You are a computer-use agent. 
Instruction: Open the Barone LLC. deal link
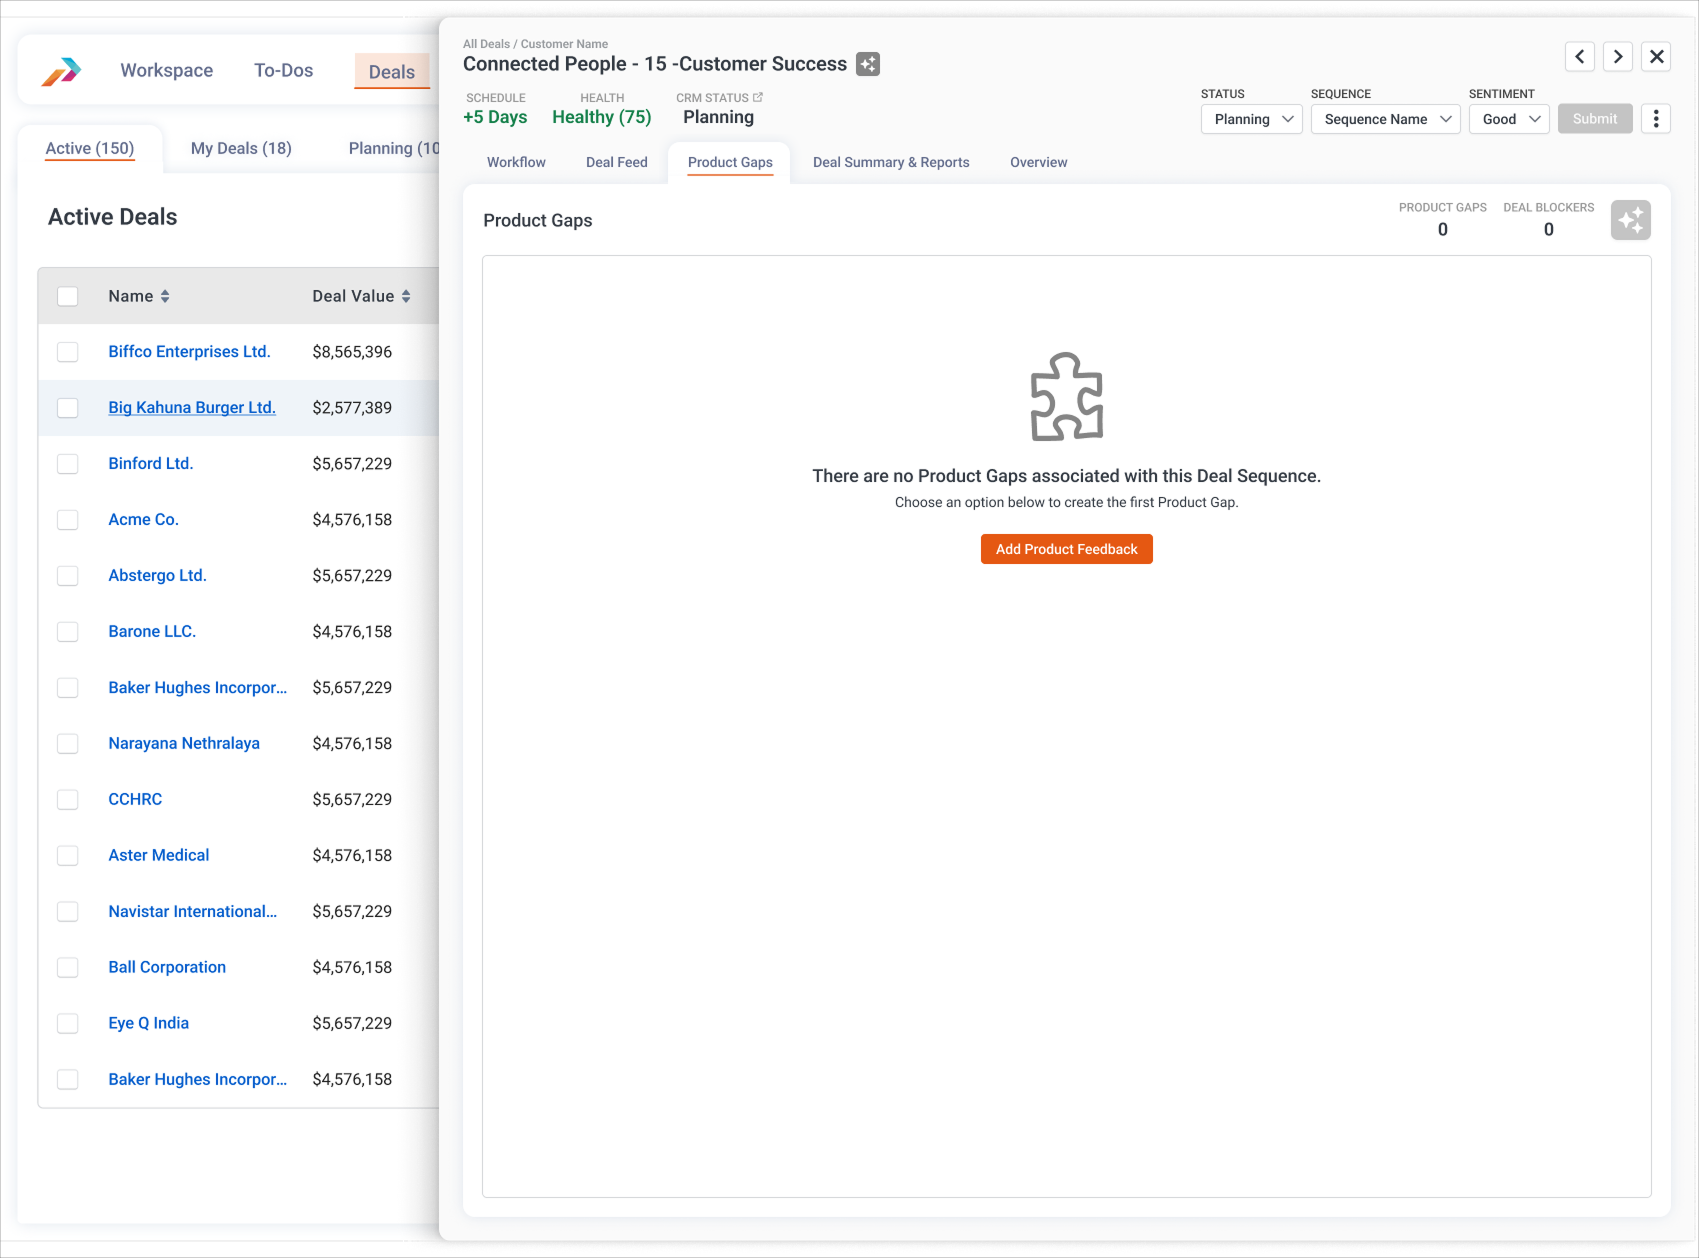[152, 632]
